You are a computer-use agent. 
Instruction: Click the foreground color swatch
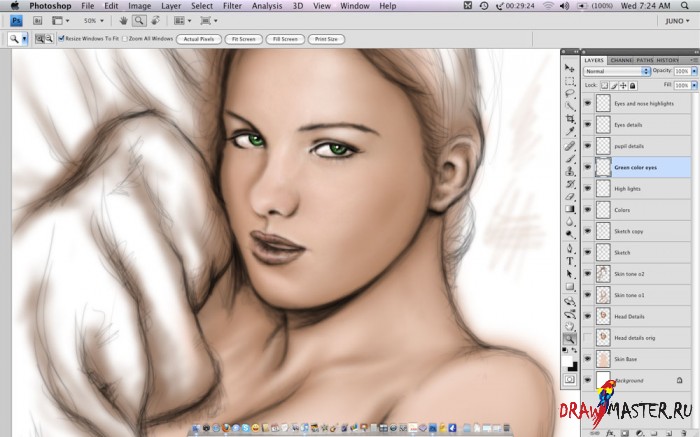tap(567, 361)
